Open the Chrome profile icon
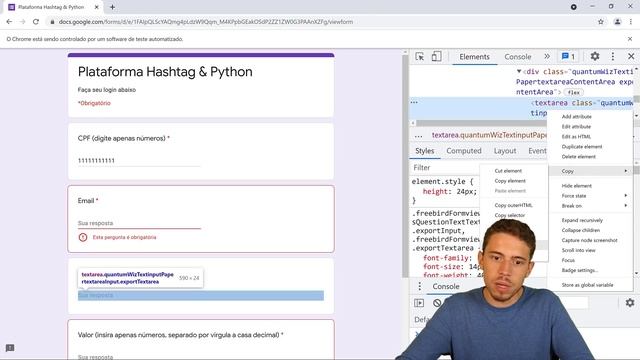The image size is (640, 360). click(x=618, y=22)
